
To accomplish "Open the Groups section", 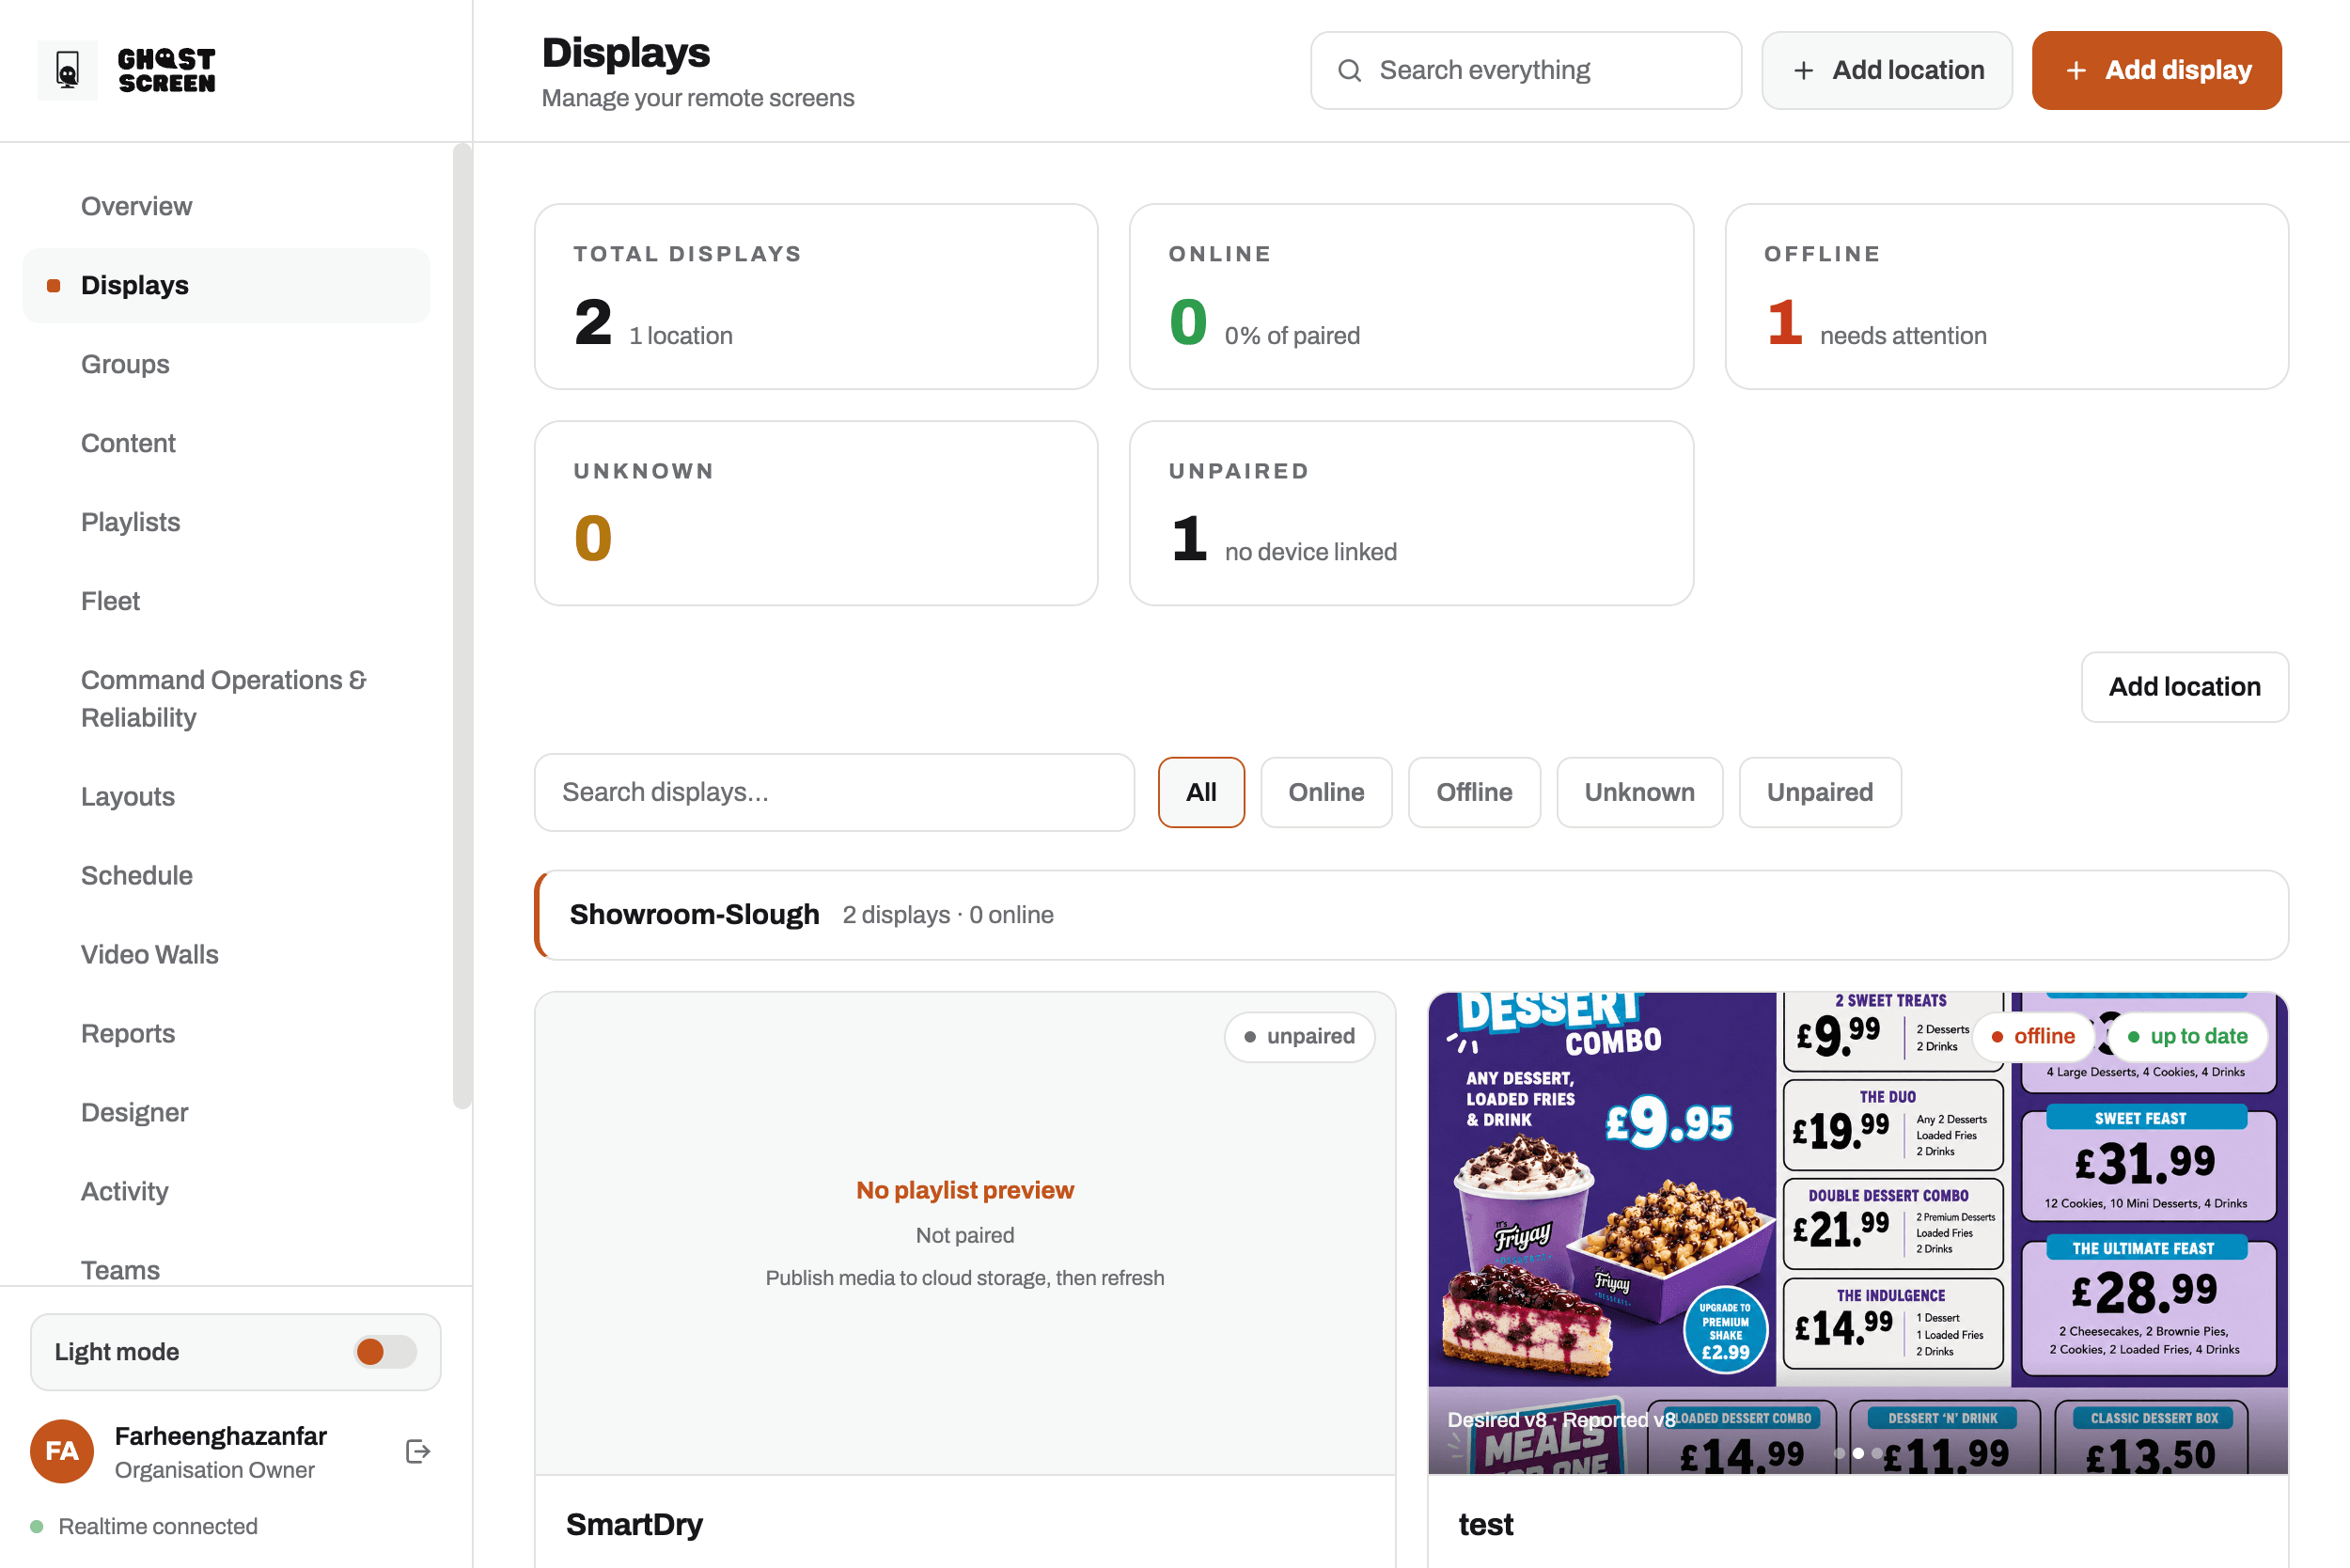I will tap(125, 364).
